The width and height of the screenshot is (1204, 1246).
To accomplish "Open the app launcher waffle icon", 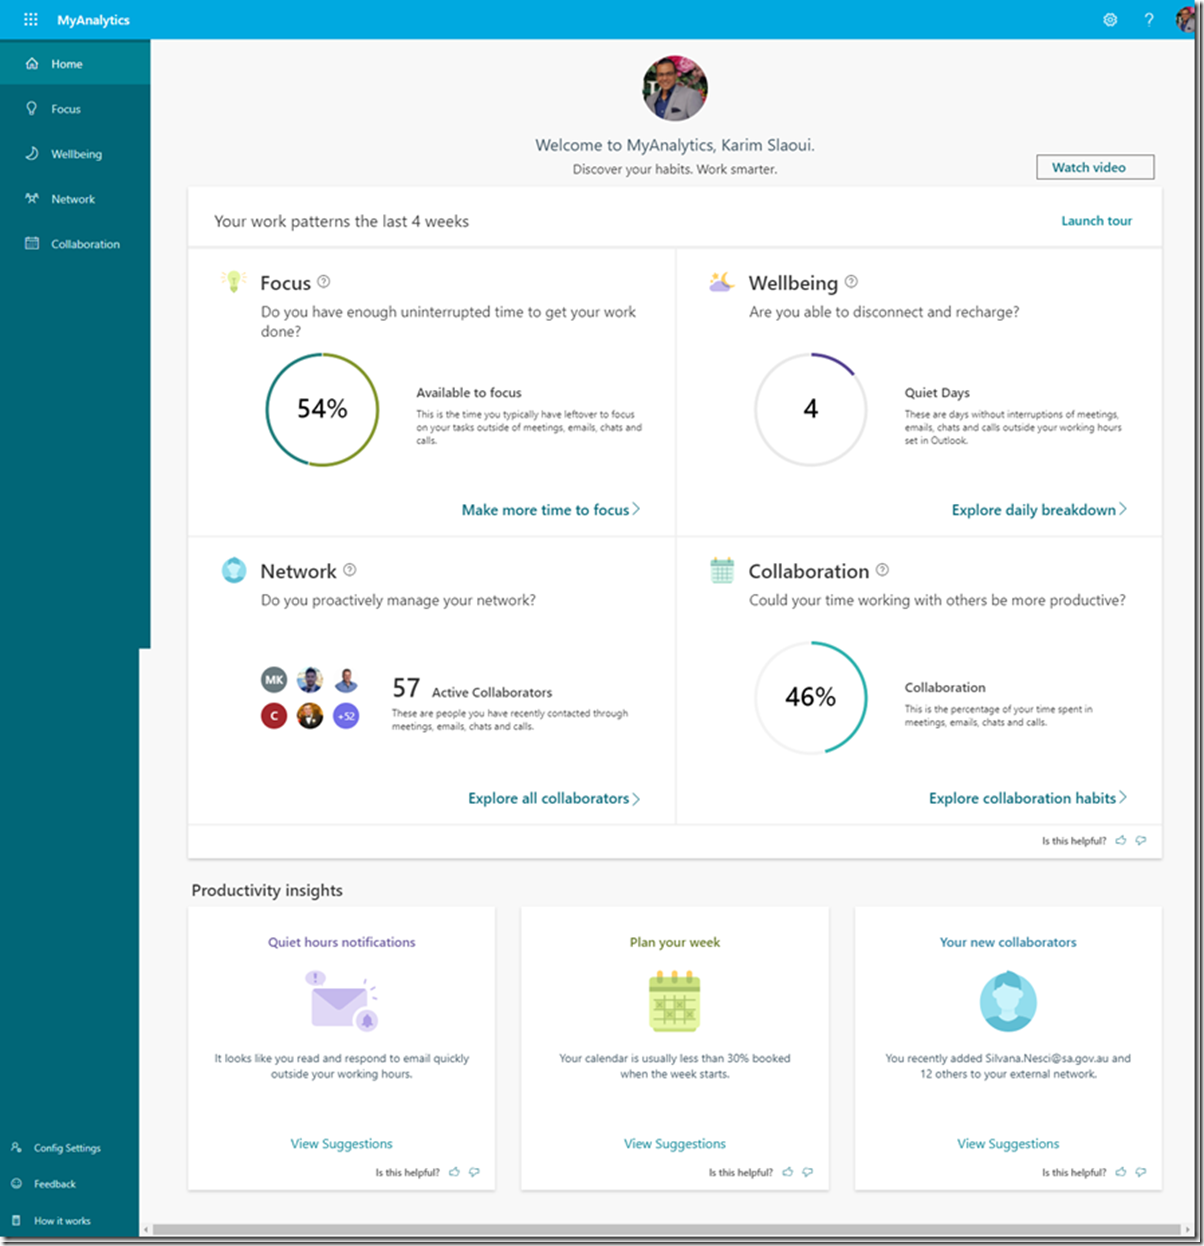I will [x=30, y=20].
